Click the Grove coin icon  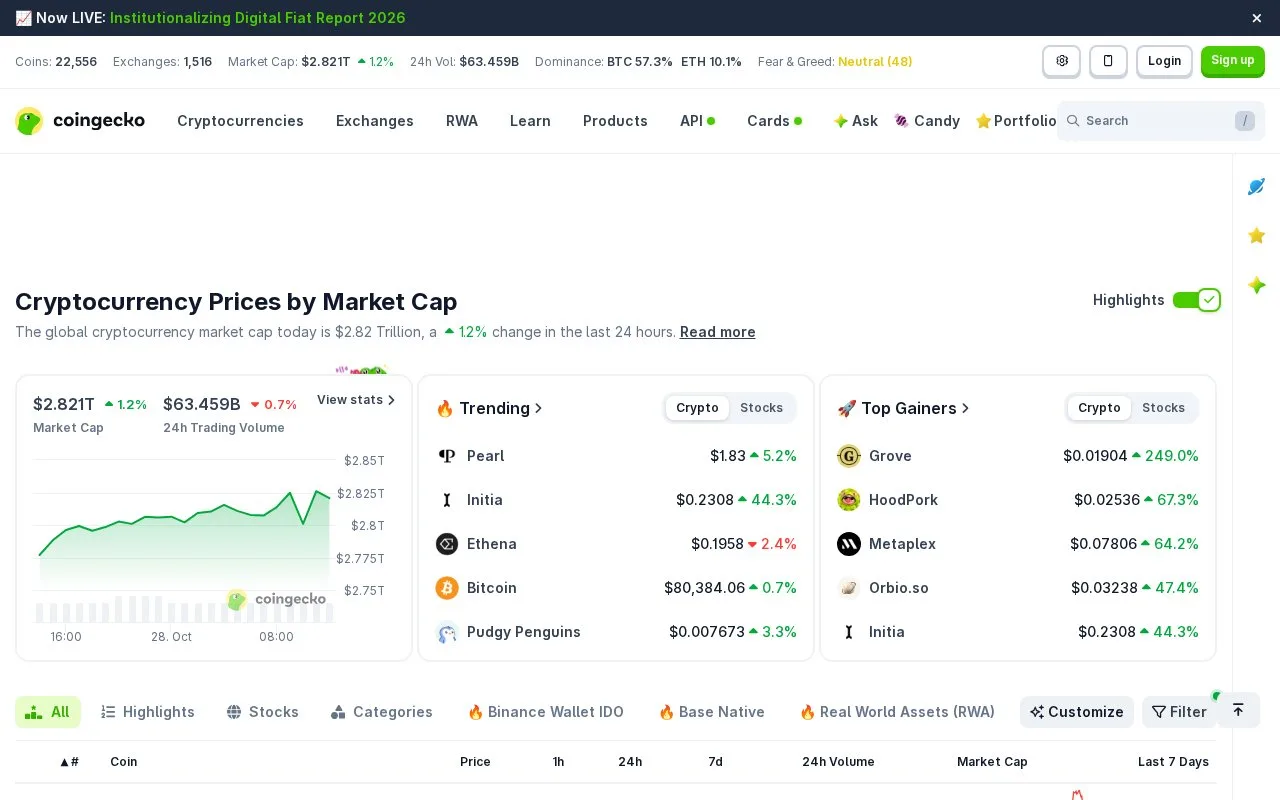[x=849, y=456]
